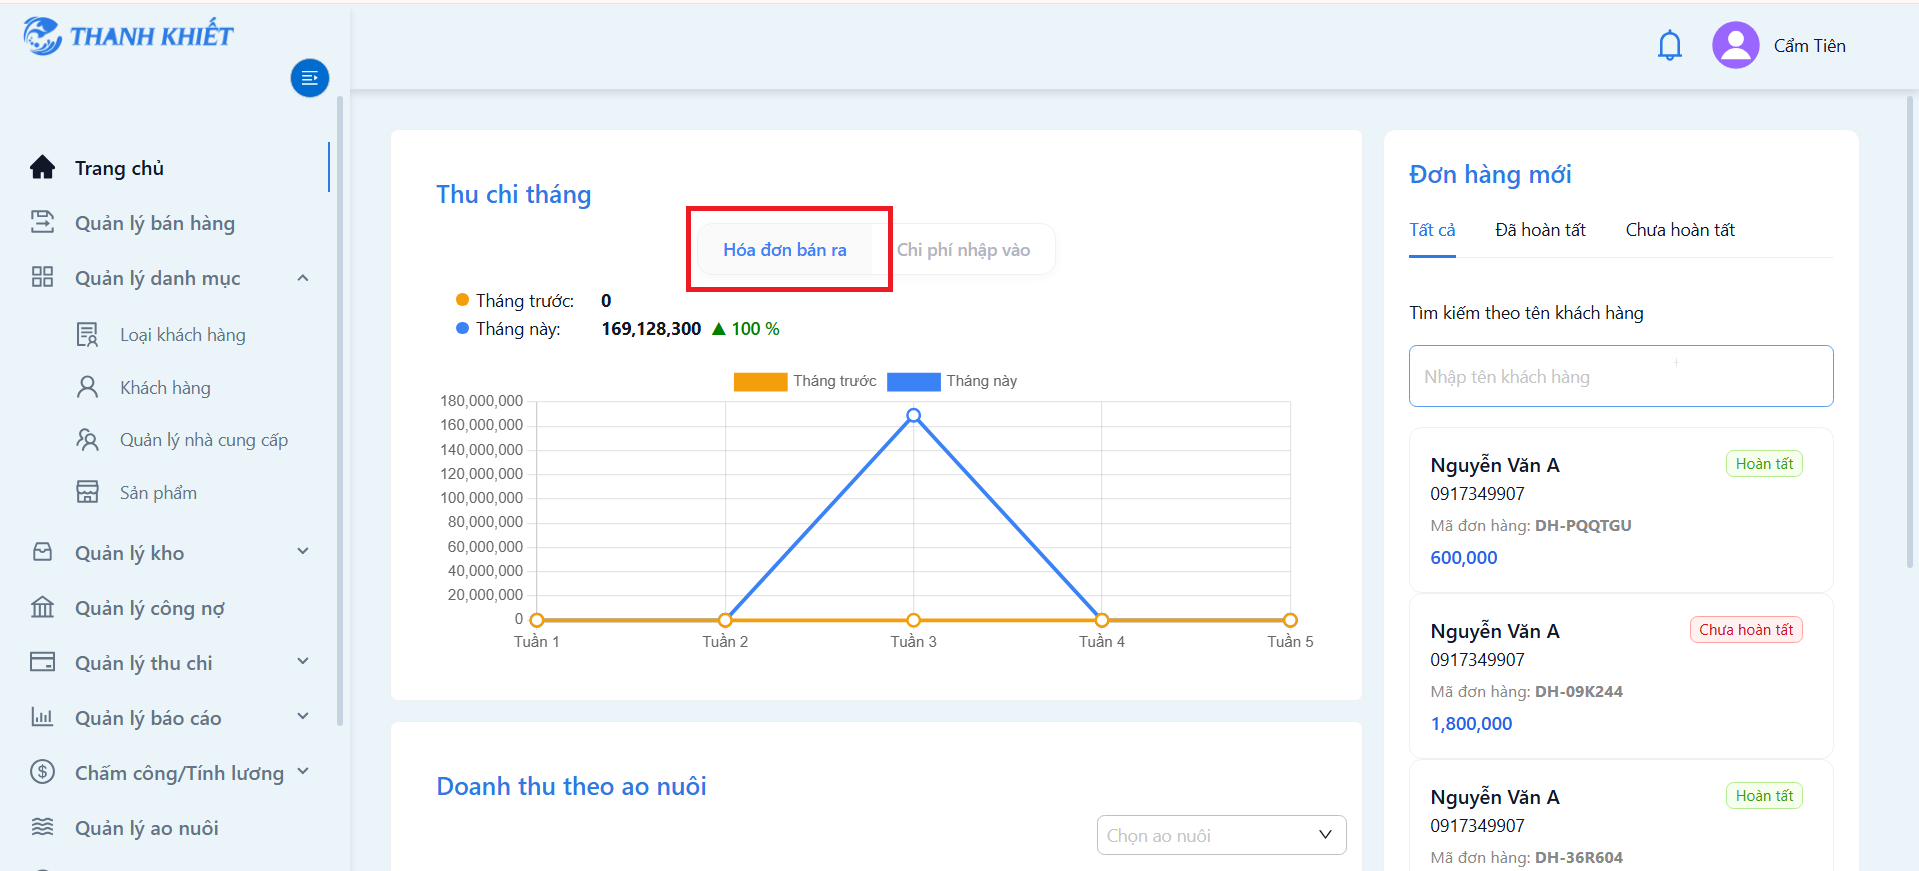1919x871 pixels.
Task: Click the Doanh thu theo ao nuôi heading
Action: pos(571,786)
